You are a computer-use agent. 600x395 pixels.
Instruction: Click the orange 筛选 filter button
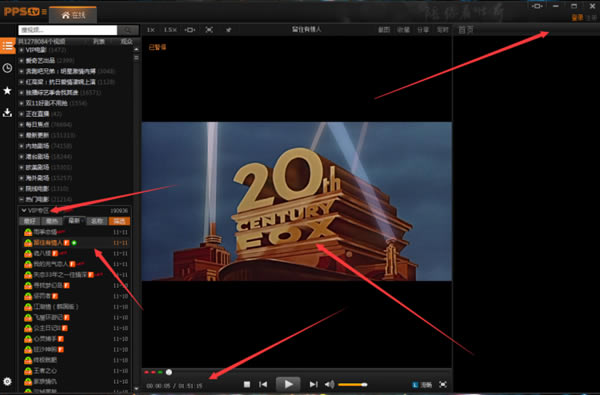(x=119, y=221)
